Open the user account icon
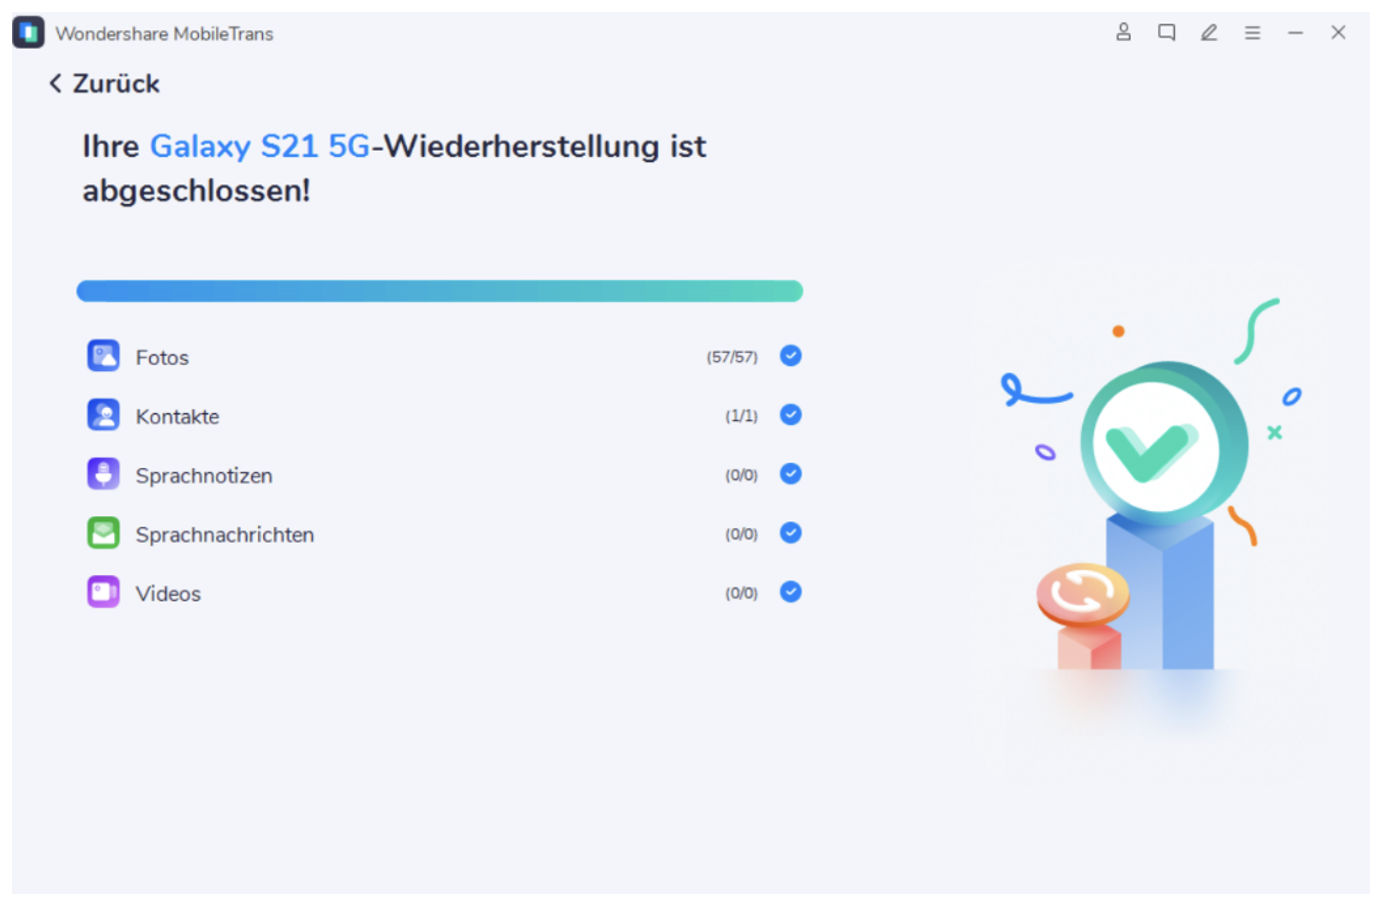Viewport: 1392px width, 906px height. [x=1123, y=32]
